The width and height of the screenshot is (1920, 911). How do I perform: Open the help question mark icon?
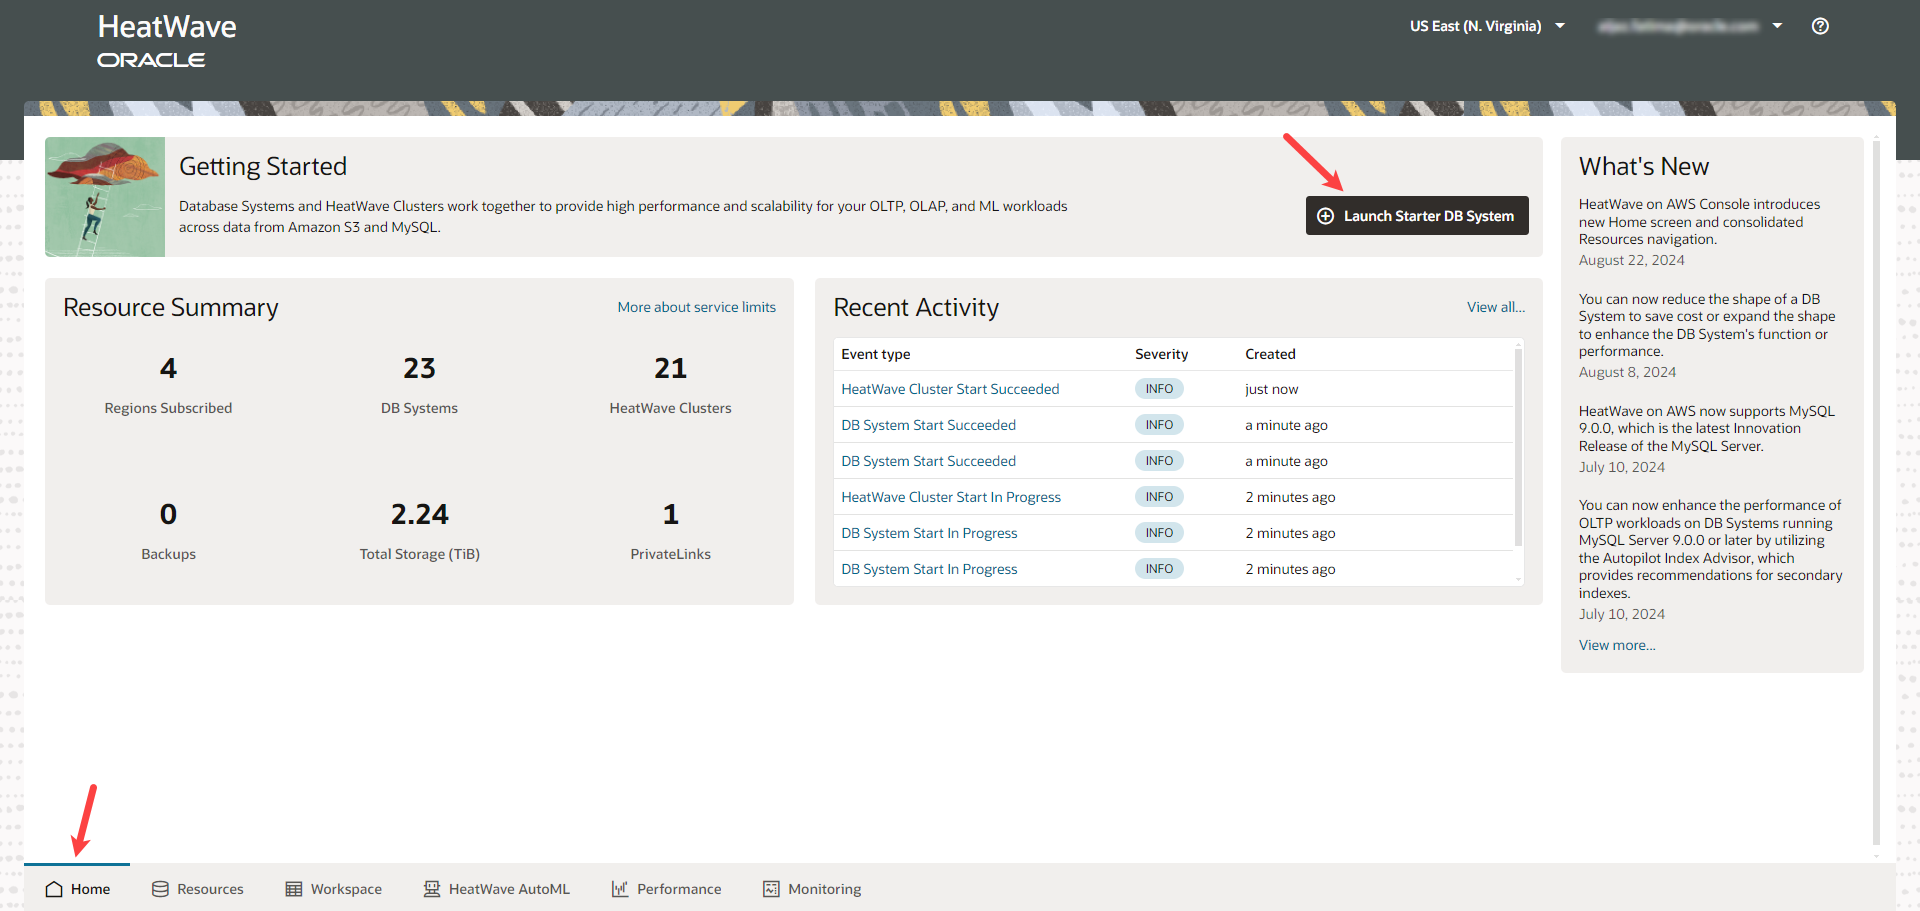pyautogui.click(x=1820, y=26)
